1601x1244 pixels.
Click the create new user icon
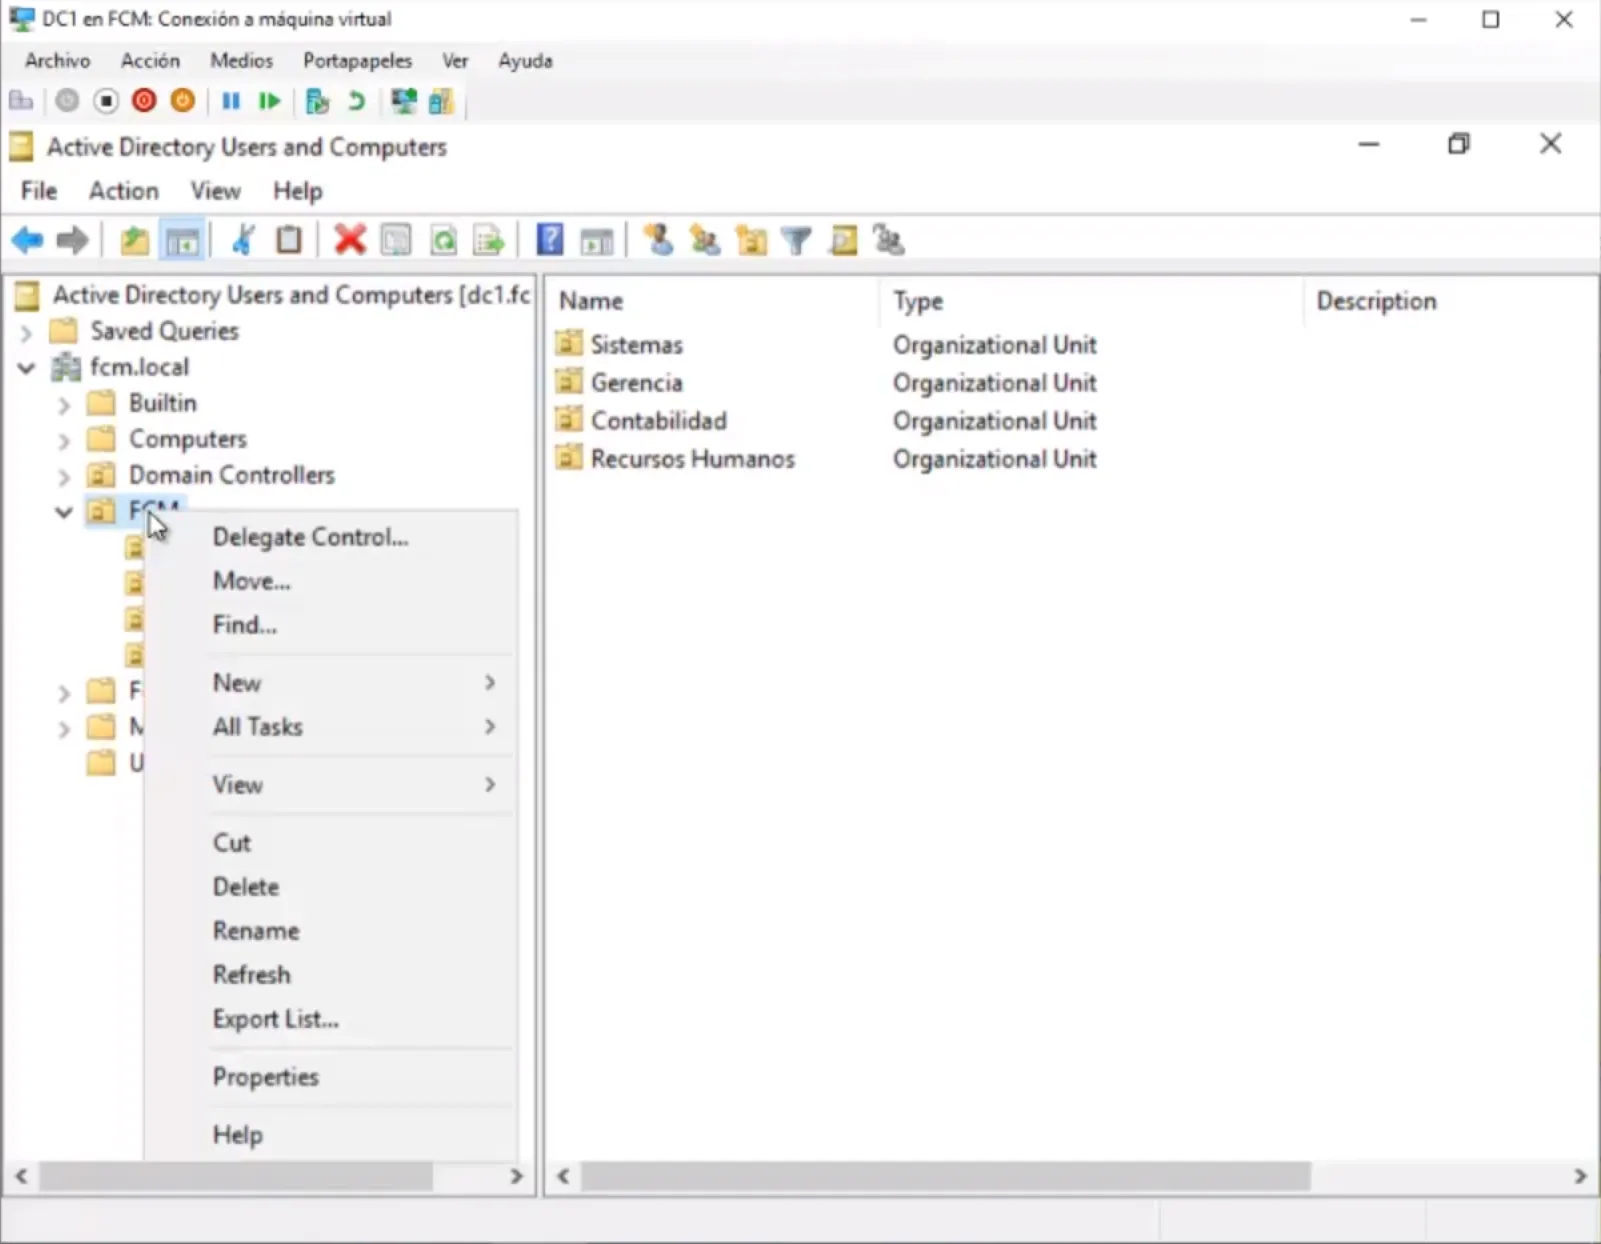pos(657,240)
